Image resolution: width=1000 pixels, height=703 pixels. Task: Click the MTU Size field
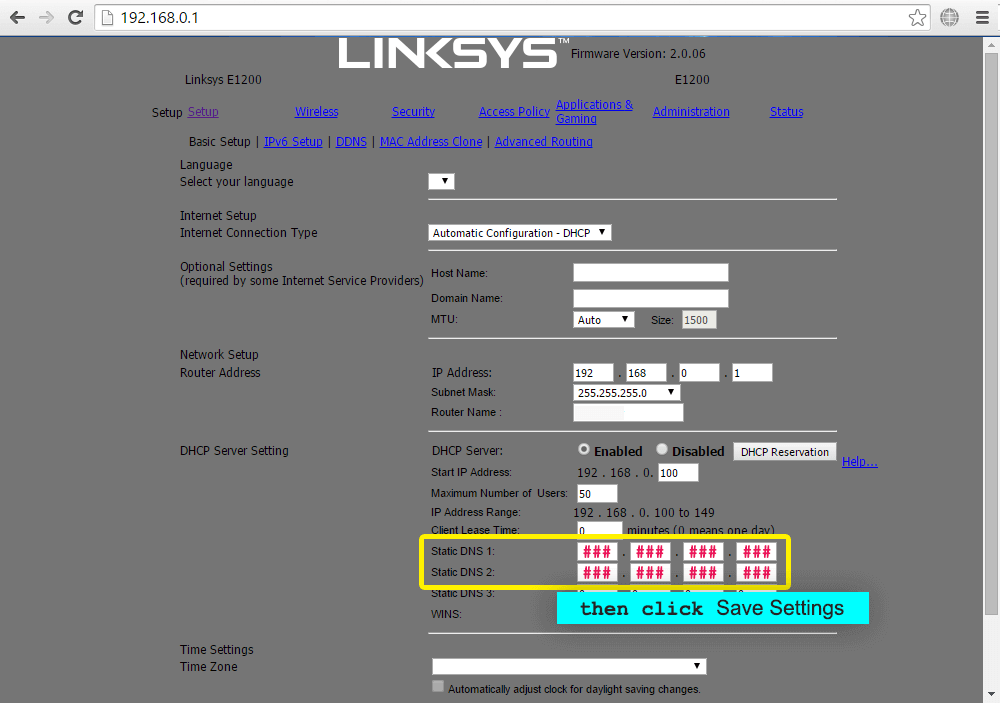699,320
